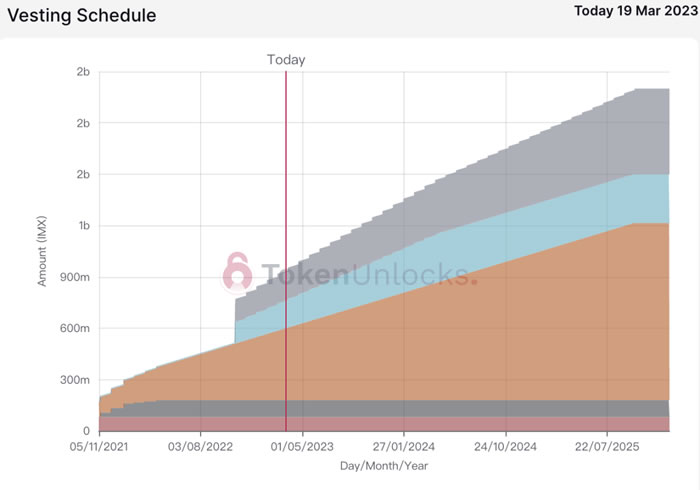The height and width of the screenshot is (490, 700).
Task: Click the Day/Month/Year x-axis title
Action: click(x=384, y=466)
